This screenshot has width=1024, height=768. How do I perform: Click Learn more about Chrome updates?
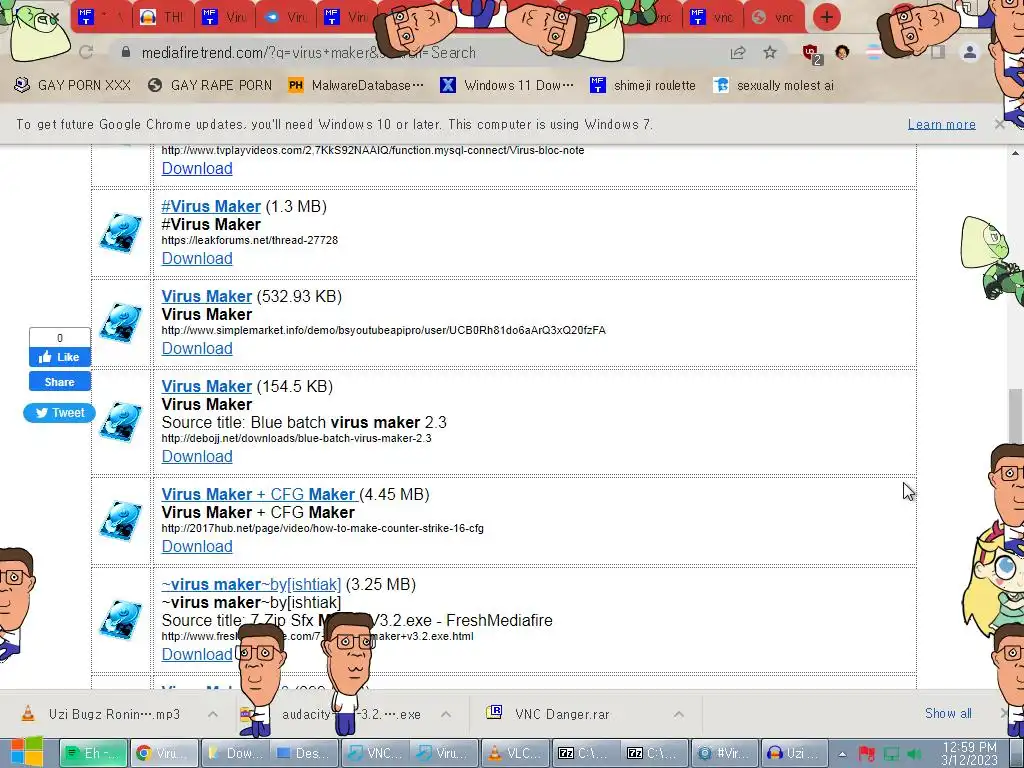(942, 124)
